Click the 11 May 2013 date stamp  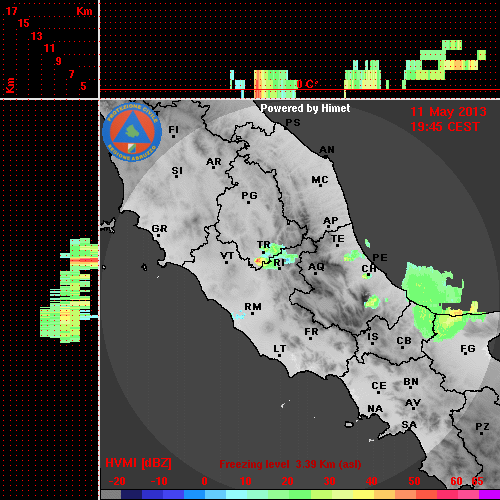coord(448,112)
